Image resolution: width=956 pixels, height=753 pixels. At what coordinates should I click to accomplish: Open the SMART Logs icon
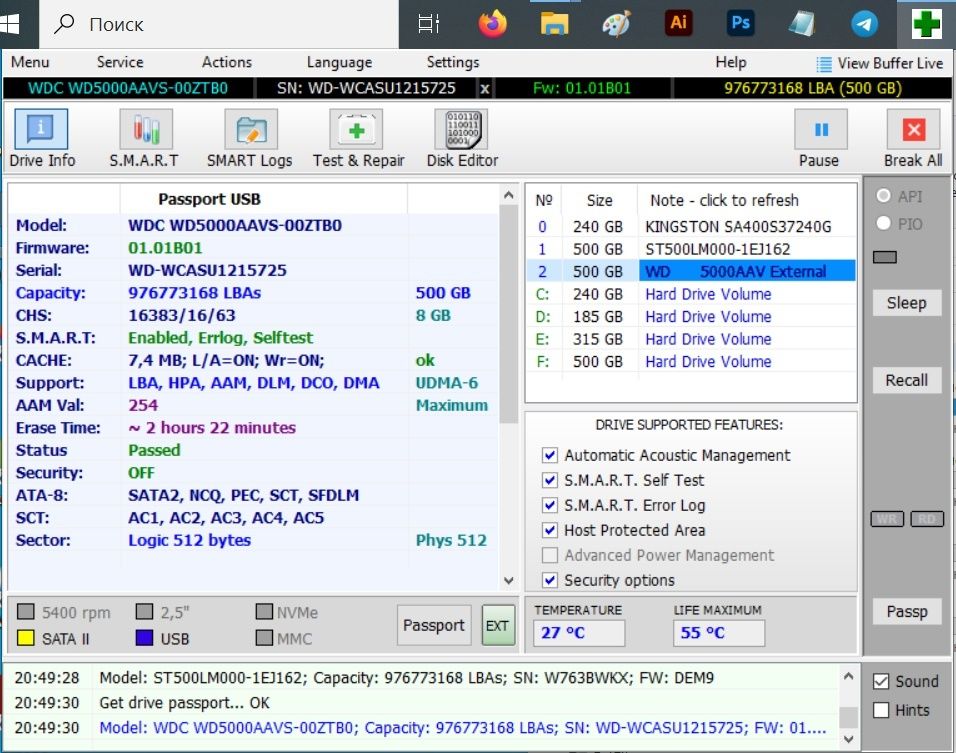click(x=251, y=129)
